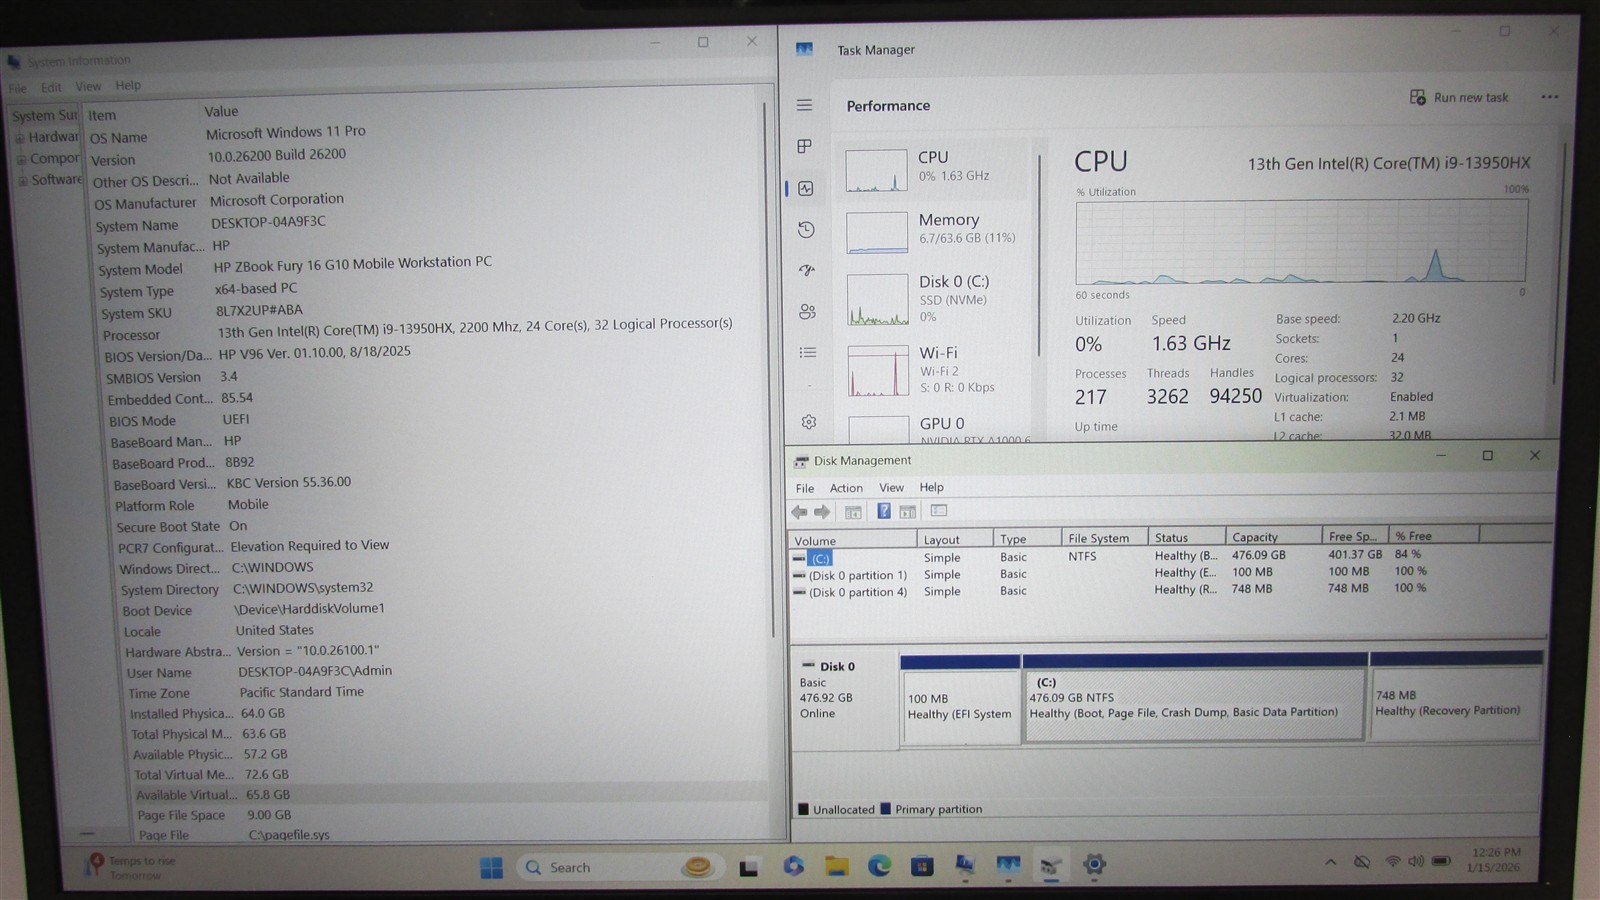Screen dimensions: 1600x900
Task: Open Edit menu in System Information
Action: 51,87
